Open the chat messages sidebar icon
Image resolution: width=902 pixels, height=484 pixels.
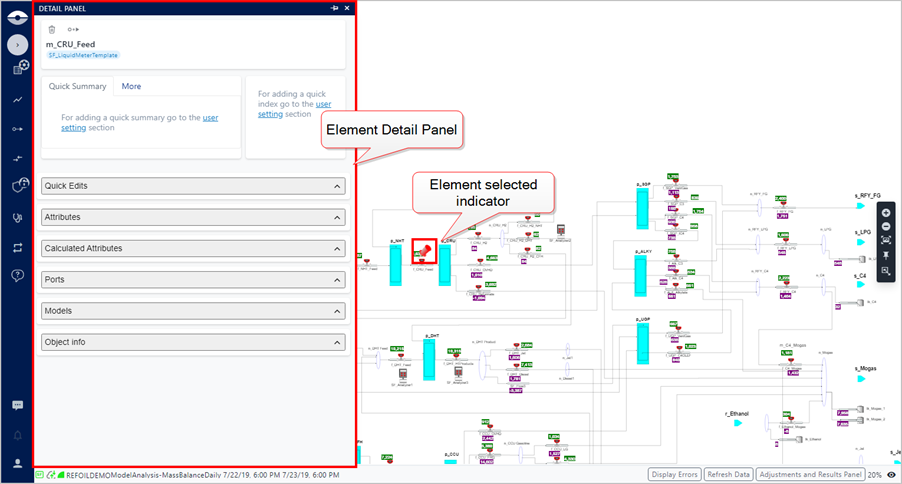(x=17, y=405)
